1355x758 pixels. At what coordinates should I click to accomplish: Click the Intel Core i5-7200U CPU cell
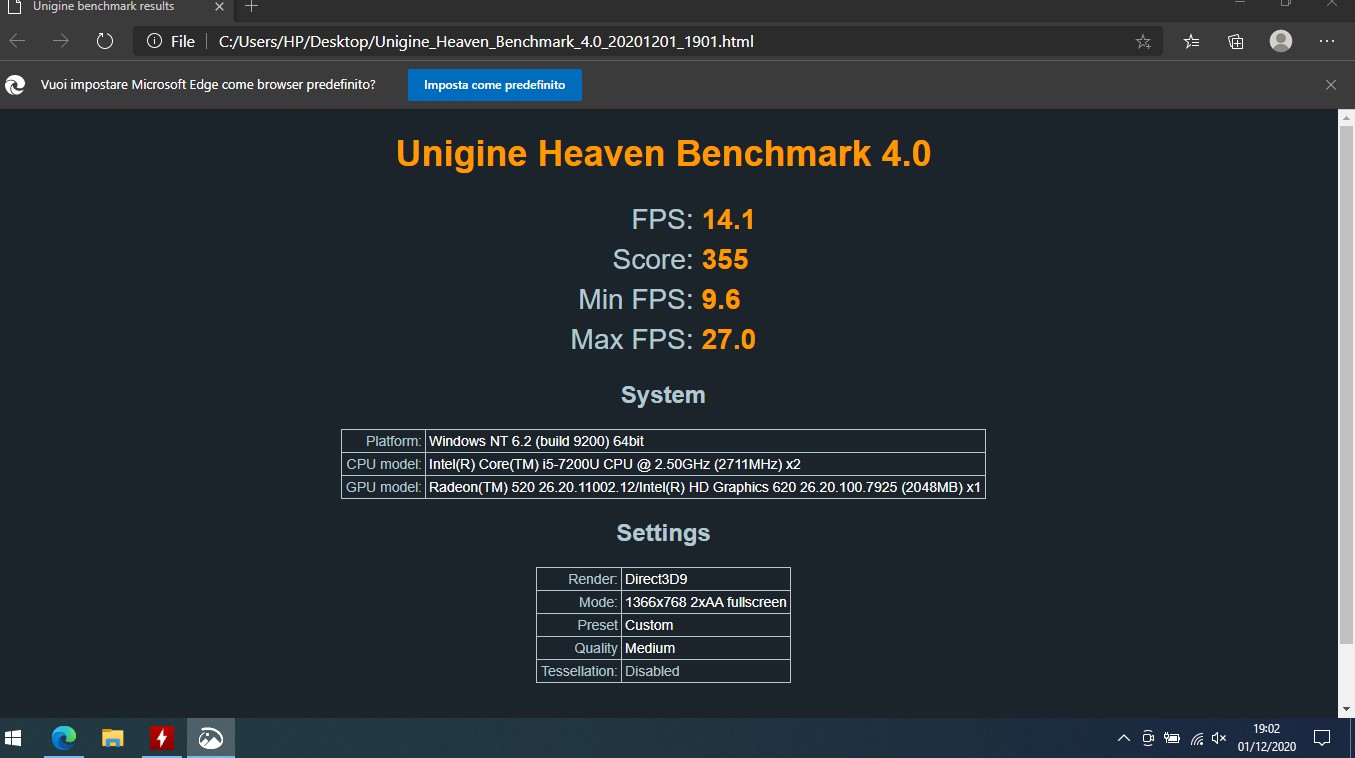pyautogui.click(x=705, y=464)
